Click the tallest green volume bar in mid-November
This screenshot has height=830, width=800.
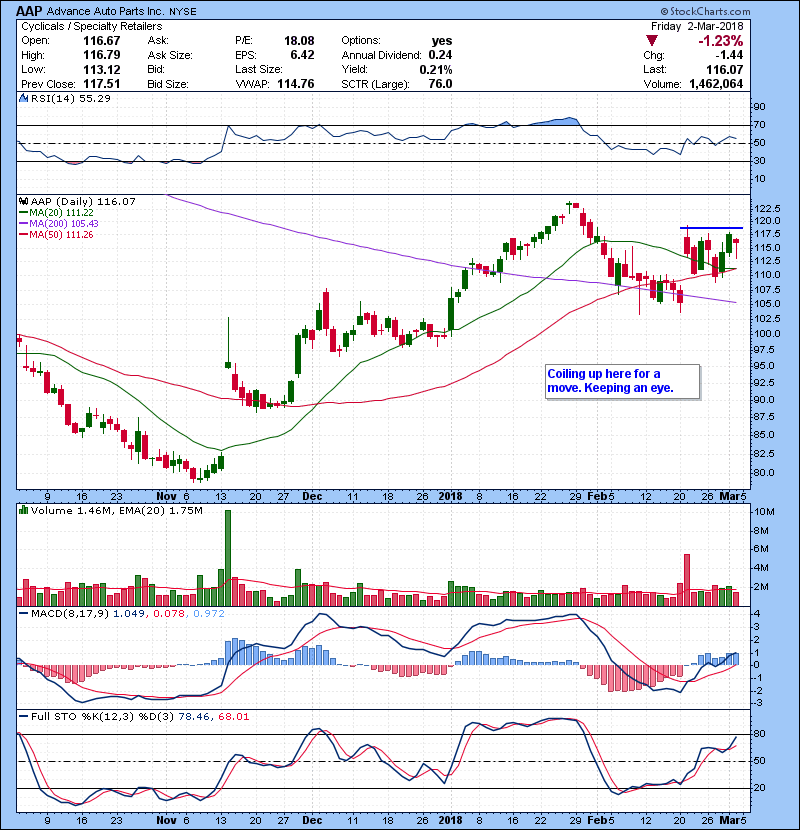pyautogui.click(x=228, y=558)
